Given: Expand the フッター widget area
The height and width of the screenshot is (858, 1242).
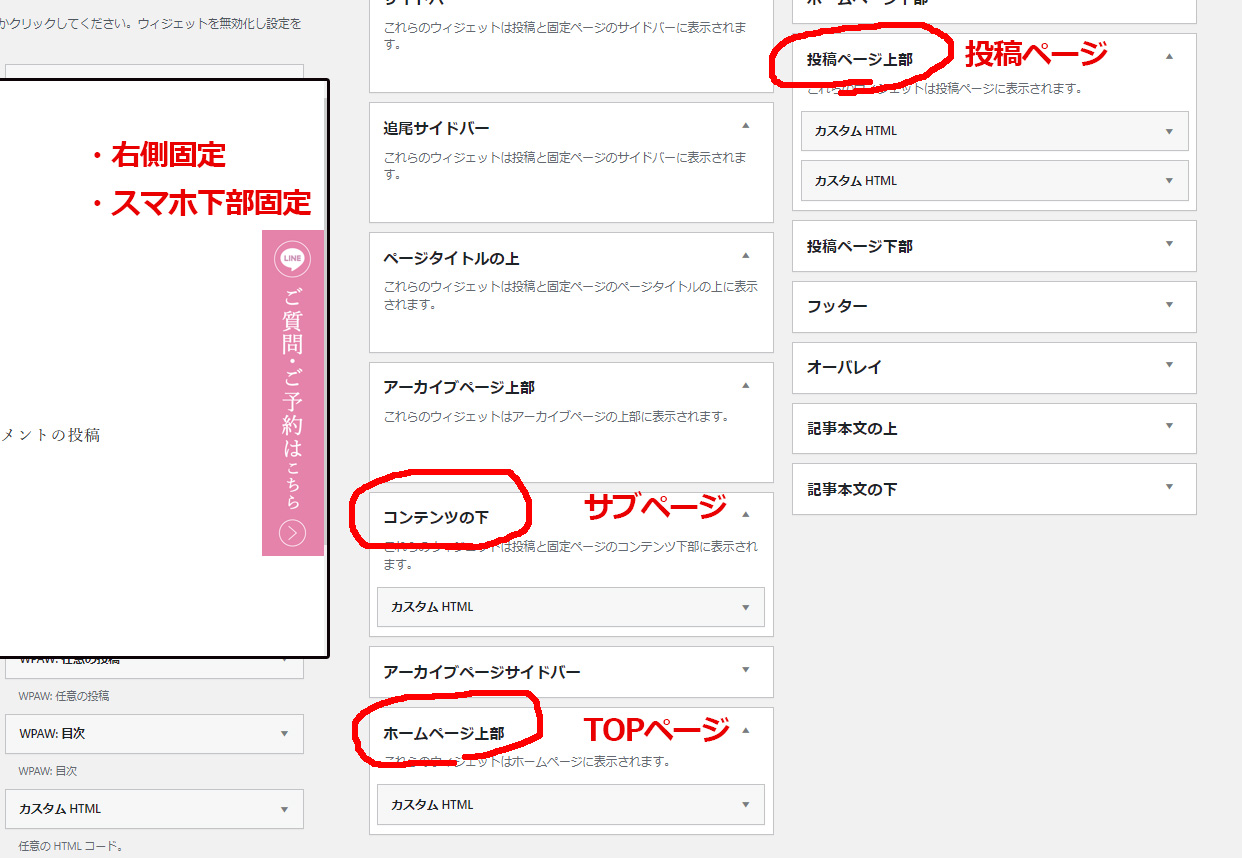Looking at the screenshot, I should [x=1168, y=305].
